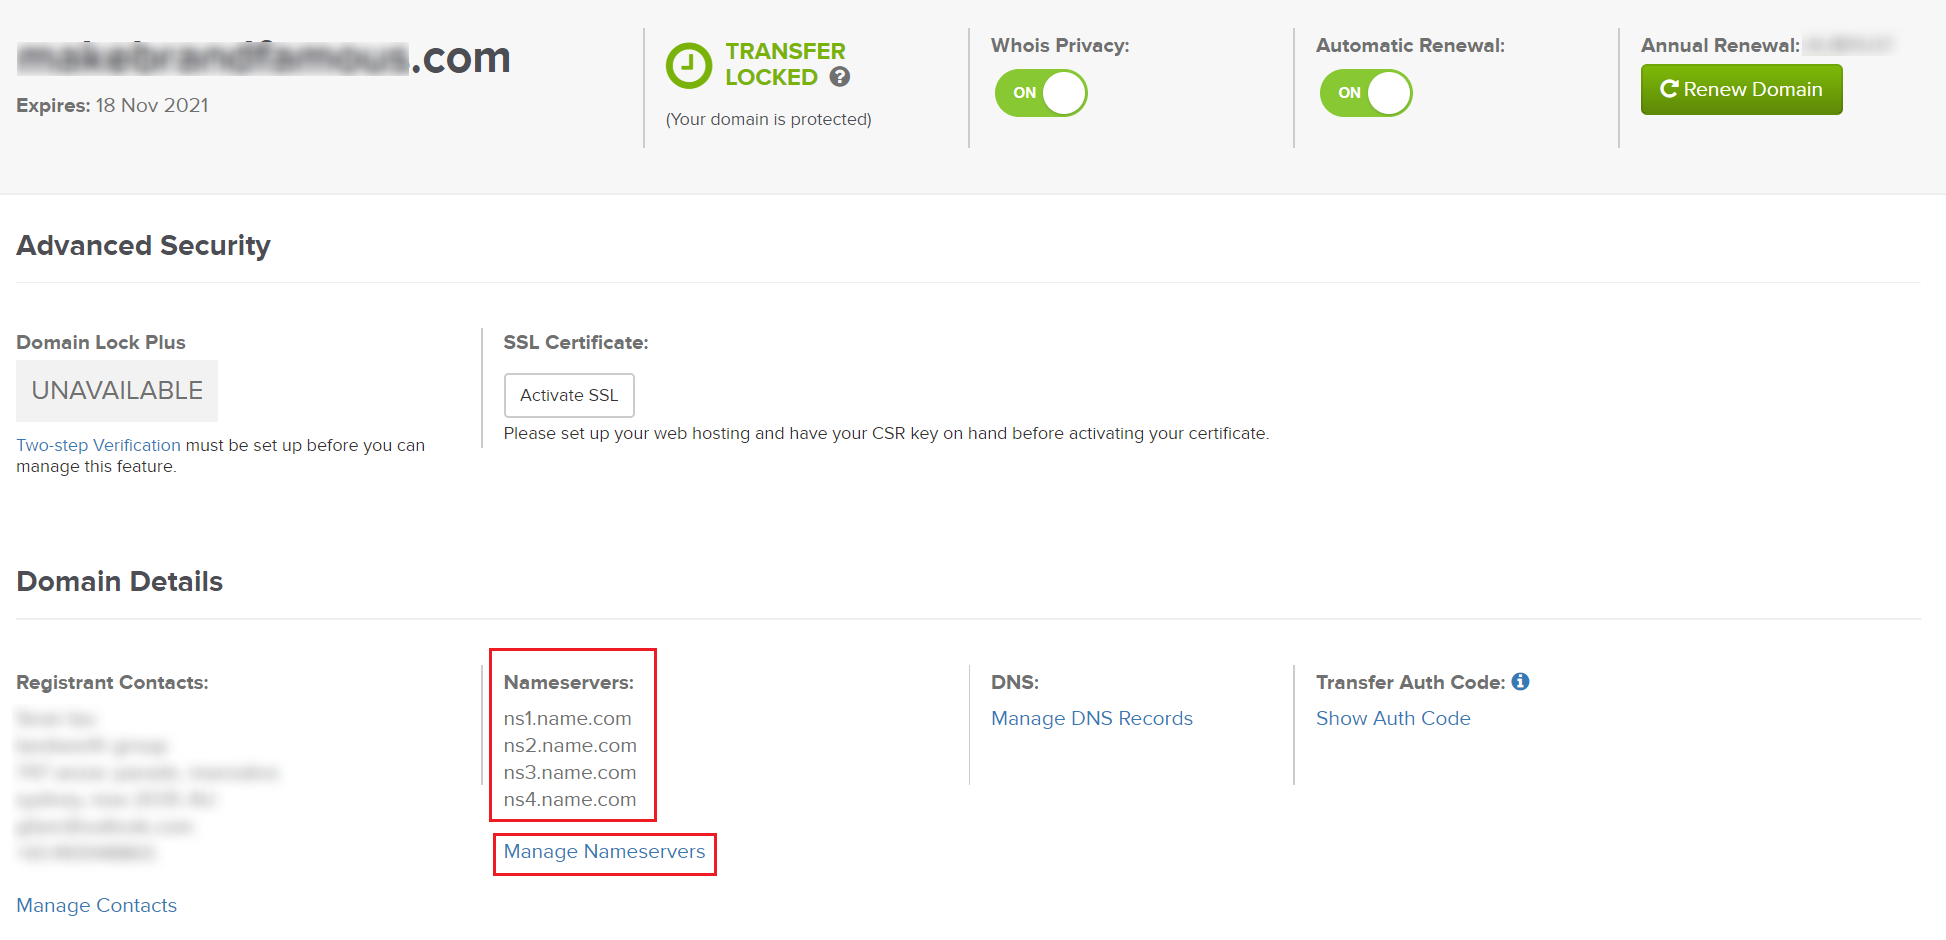Open the Transfer Locked help question mark
This screenshot has height=940, width=1946.
[x=840, y=77]
